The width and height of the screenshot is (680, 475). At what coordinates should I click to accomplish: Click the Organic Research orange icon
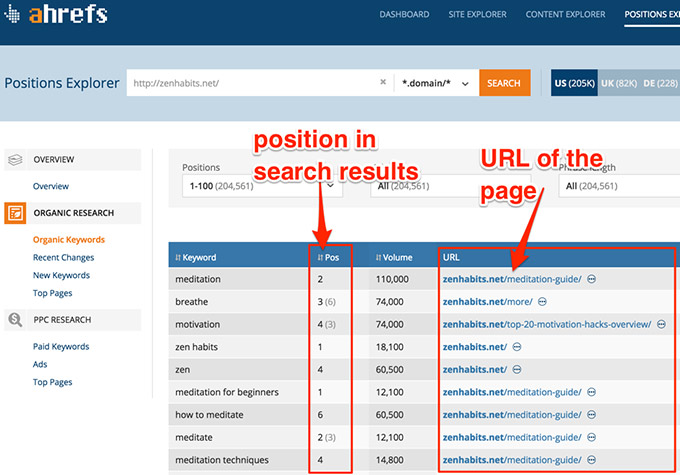pyautogui.click(x=15, y=213)
